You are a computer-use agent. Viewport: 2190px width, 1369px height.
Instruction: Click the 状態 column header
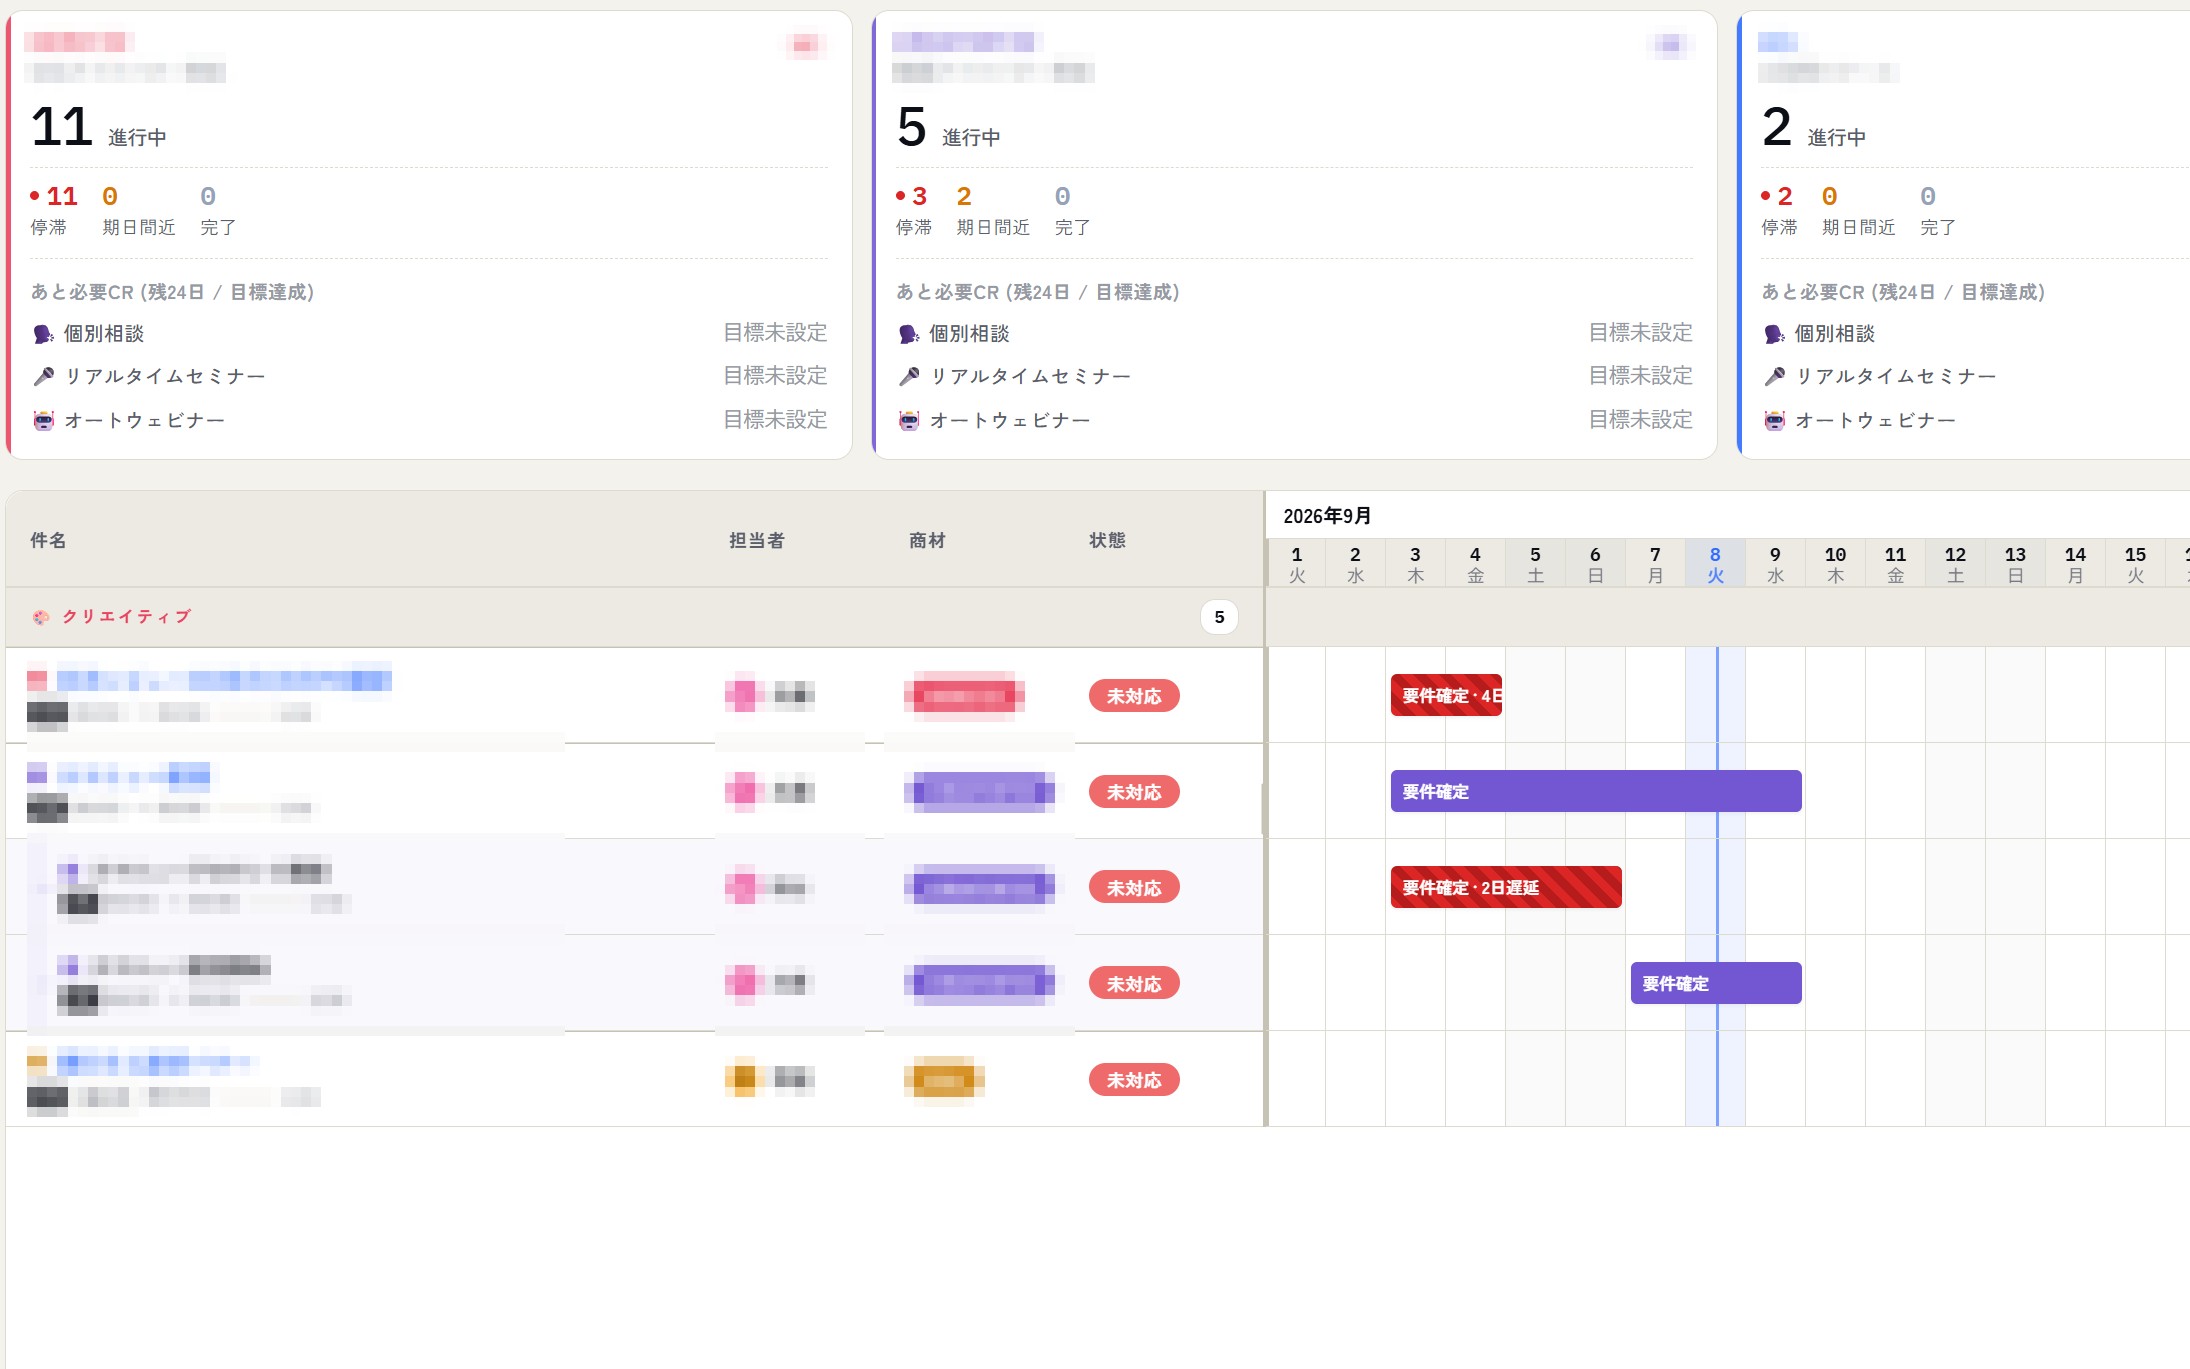pyautogui.click(x=1107, y=540)
